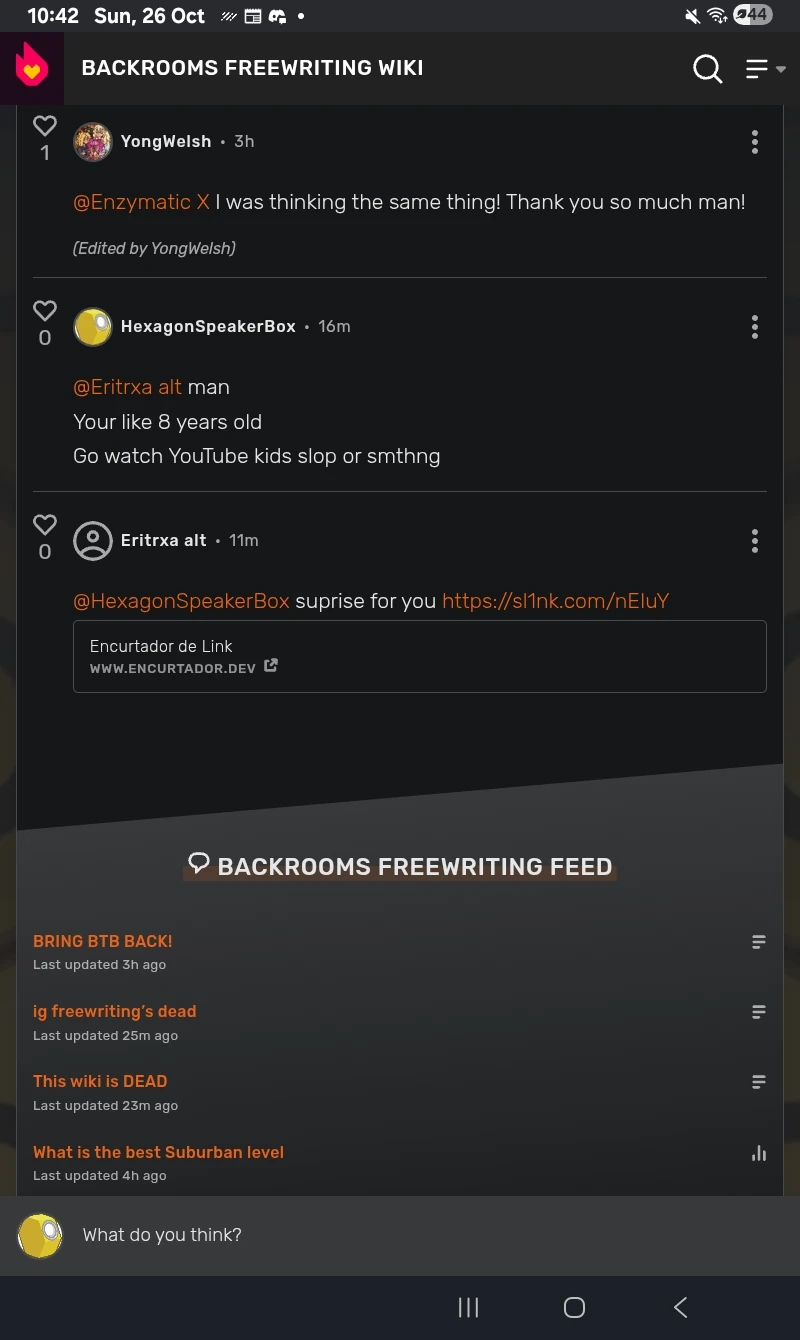Tap Eritrxa alt's profile avatar
The image size is (800, 1340).
[92, 540]
